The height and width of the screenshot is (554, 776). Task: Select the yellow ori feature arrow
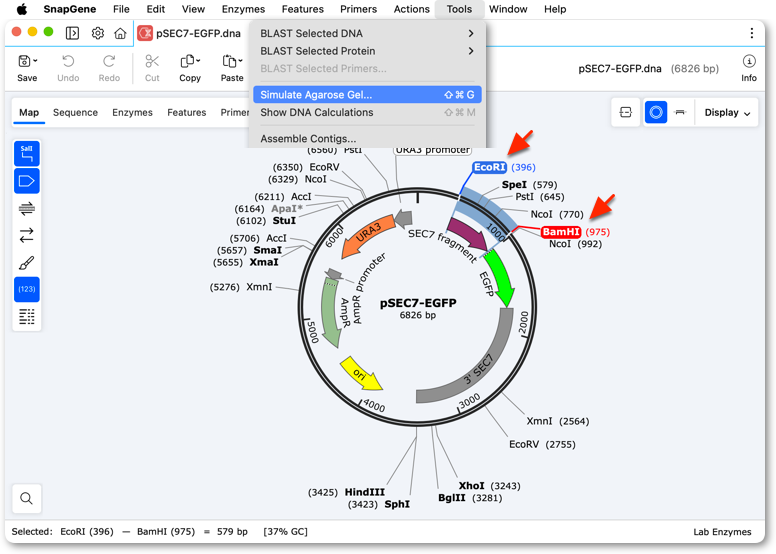pos(361,373)
